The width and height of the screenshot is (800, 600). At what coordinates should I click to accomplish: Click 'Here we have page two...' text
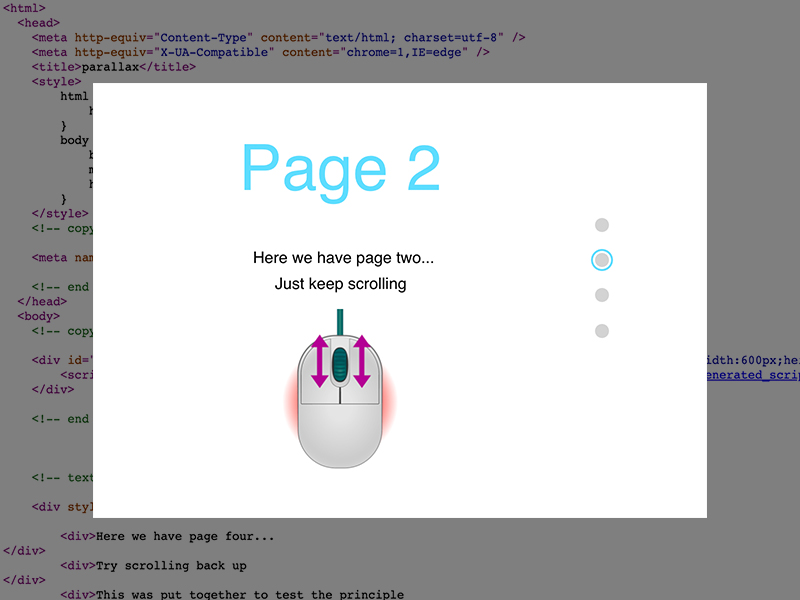pos(343,258)
